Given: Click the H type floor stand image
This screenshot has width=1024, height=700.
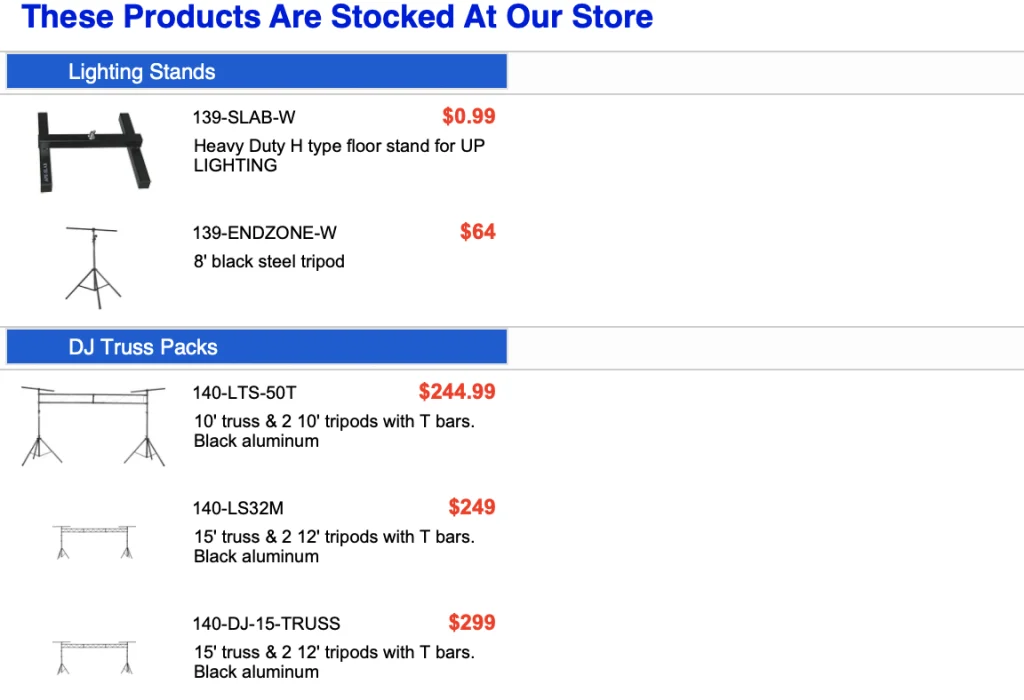Looking at the screenshot, I should point(93,150).
